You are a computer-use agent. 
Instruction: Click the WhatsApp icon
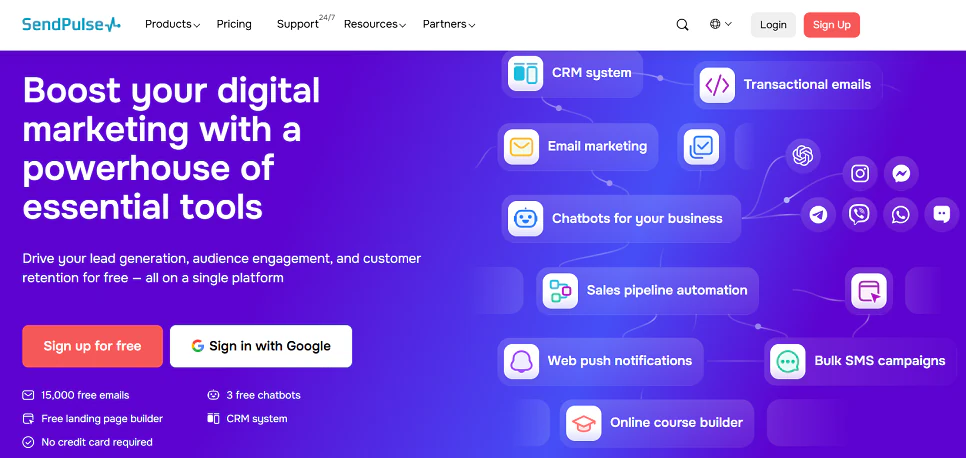pos(901,214)
